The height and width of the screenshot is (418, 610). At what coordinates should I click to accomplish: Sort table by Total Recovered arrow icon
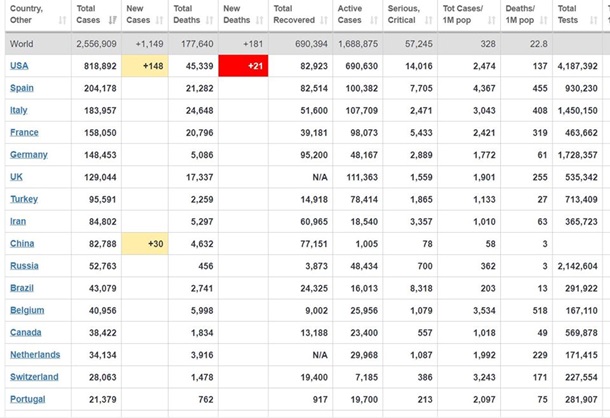[325, 18]
